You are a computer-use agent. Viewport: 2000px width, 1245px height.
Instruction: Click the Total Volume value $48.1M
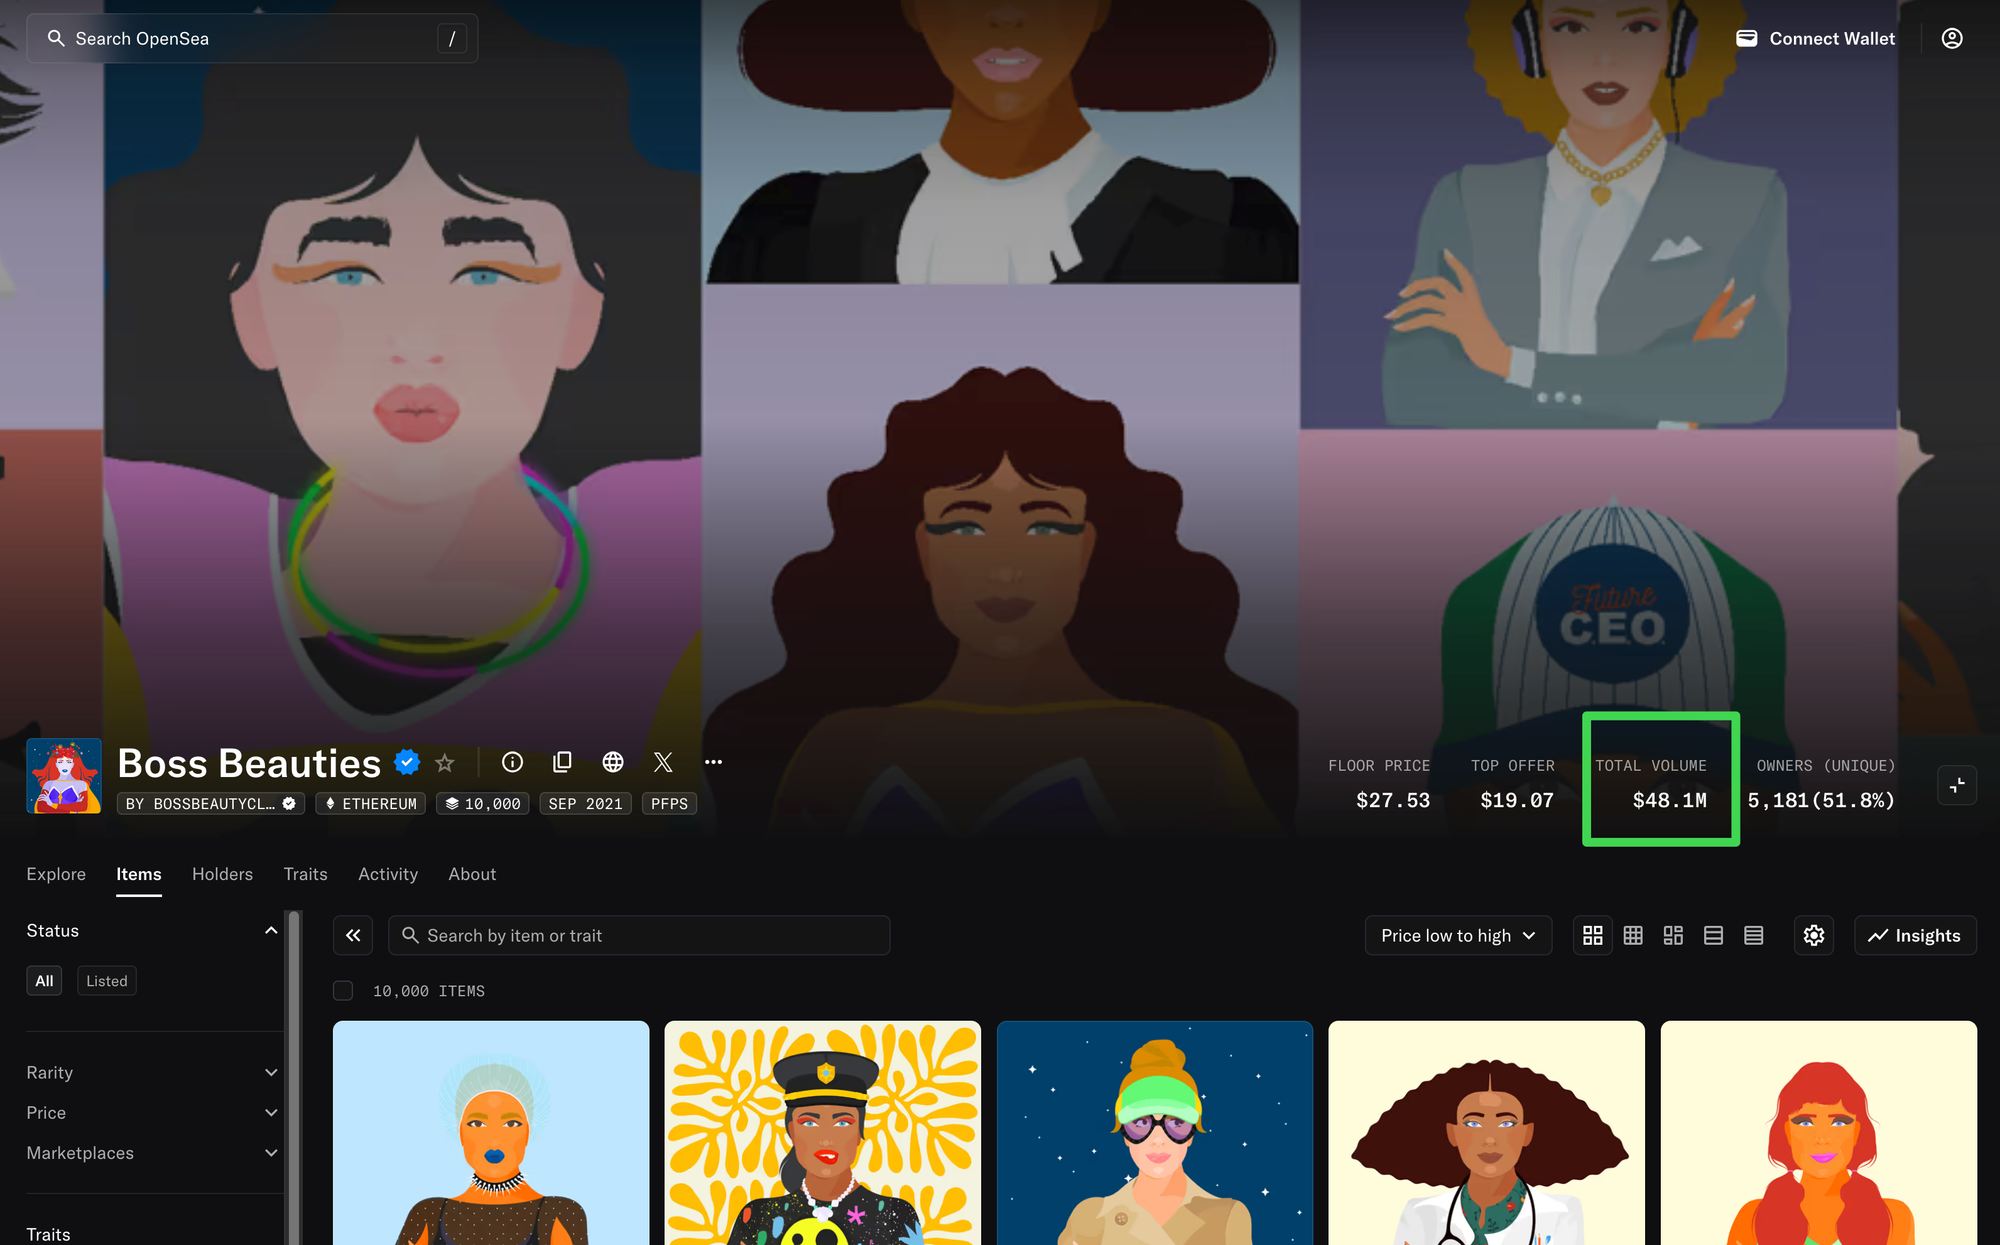click(1670, 800)
